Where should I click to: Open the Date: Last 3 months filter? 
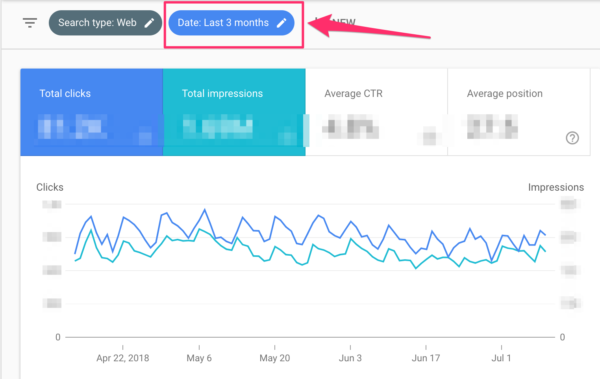[231, 23]
